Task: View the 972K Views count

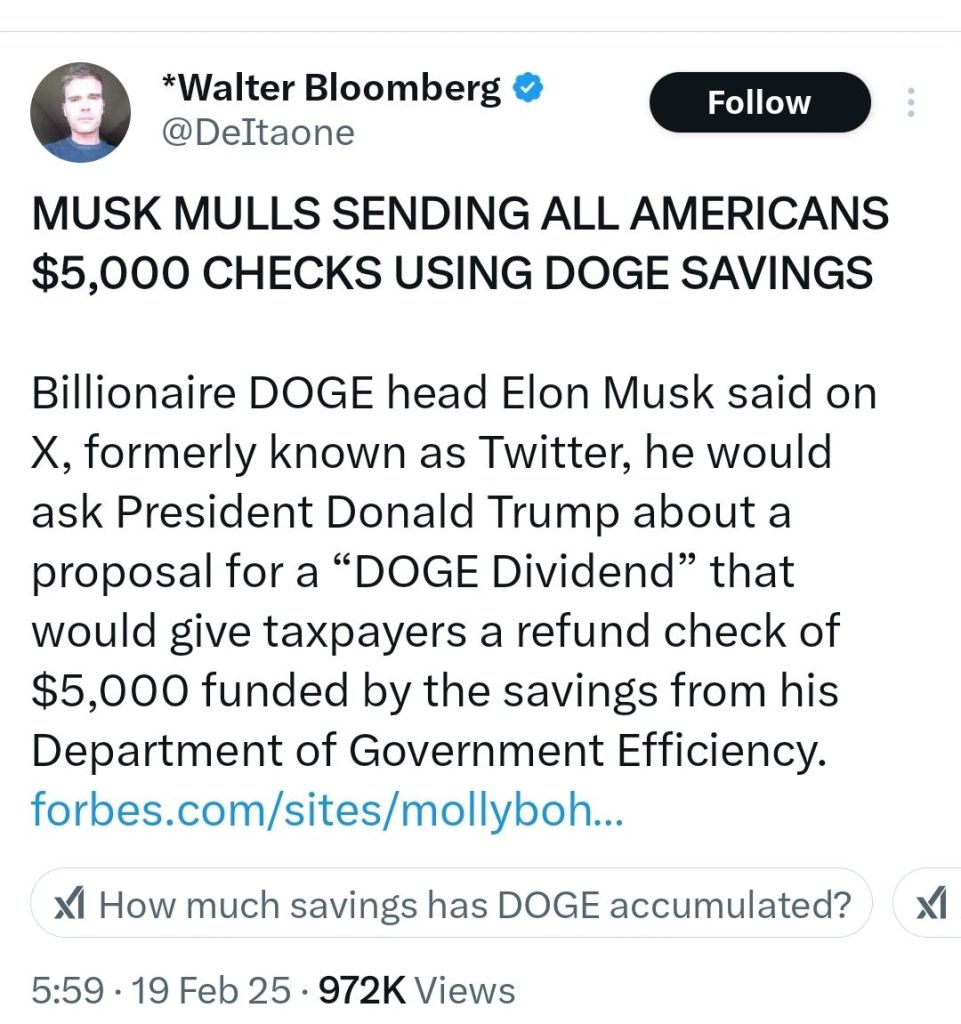Action: pos(416,990)
